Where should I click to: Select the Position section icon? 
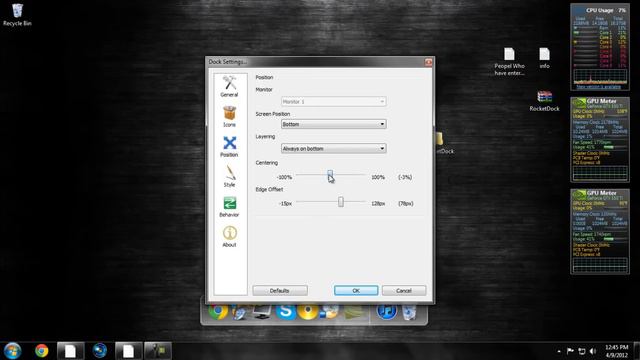coord(229,147)
